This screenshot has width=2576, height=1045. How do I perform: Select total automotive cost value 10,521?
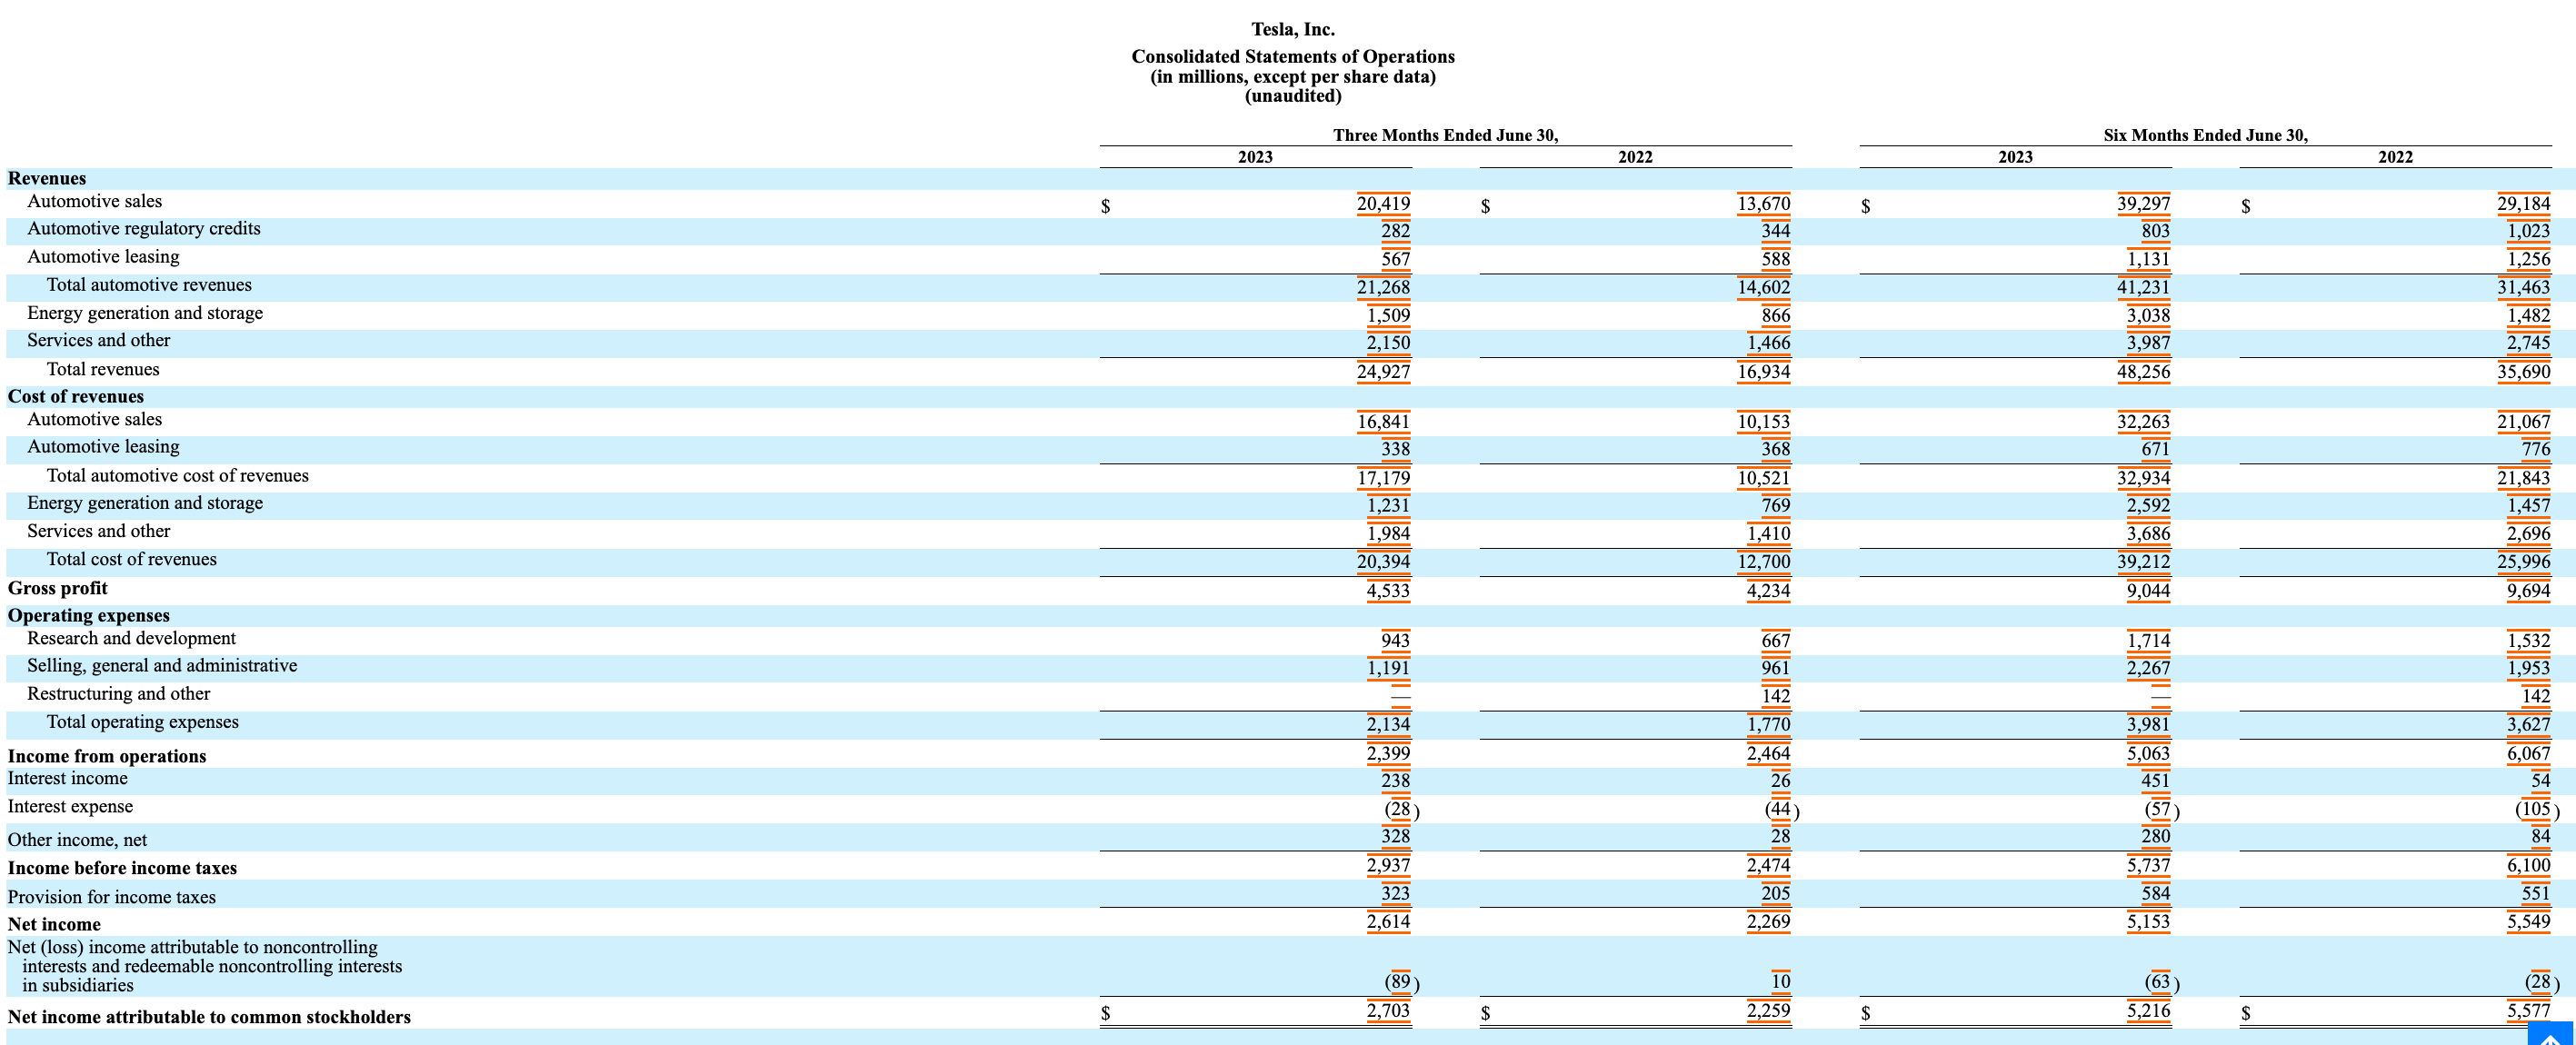pyautogui.click(x=1764, y=478)
